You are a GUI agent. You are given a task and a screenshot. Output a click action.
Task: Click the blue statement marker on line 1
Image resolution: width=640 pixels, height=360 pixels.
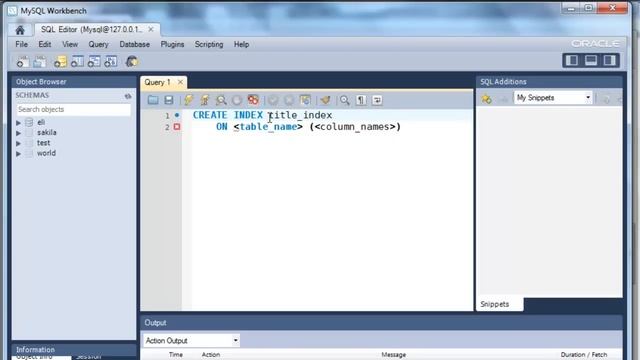coord(177,115)
